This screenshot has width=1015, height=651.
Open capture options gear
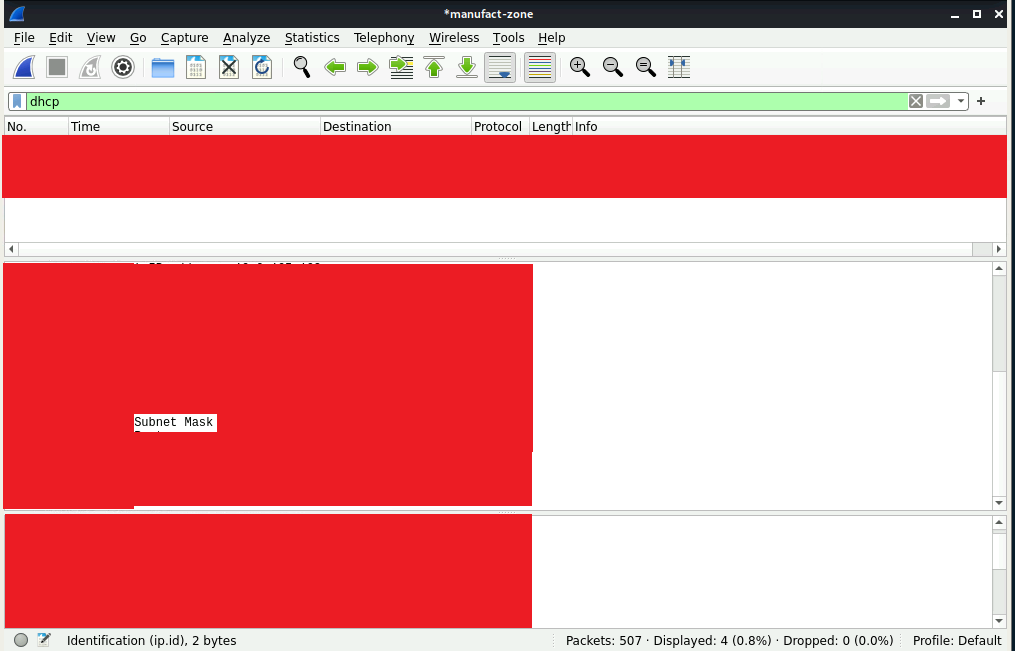(x=123, y=67)
